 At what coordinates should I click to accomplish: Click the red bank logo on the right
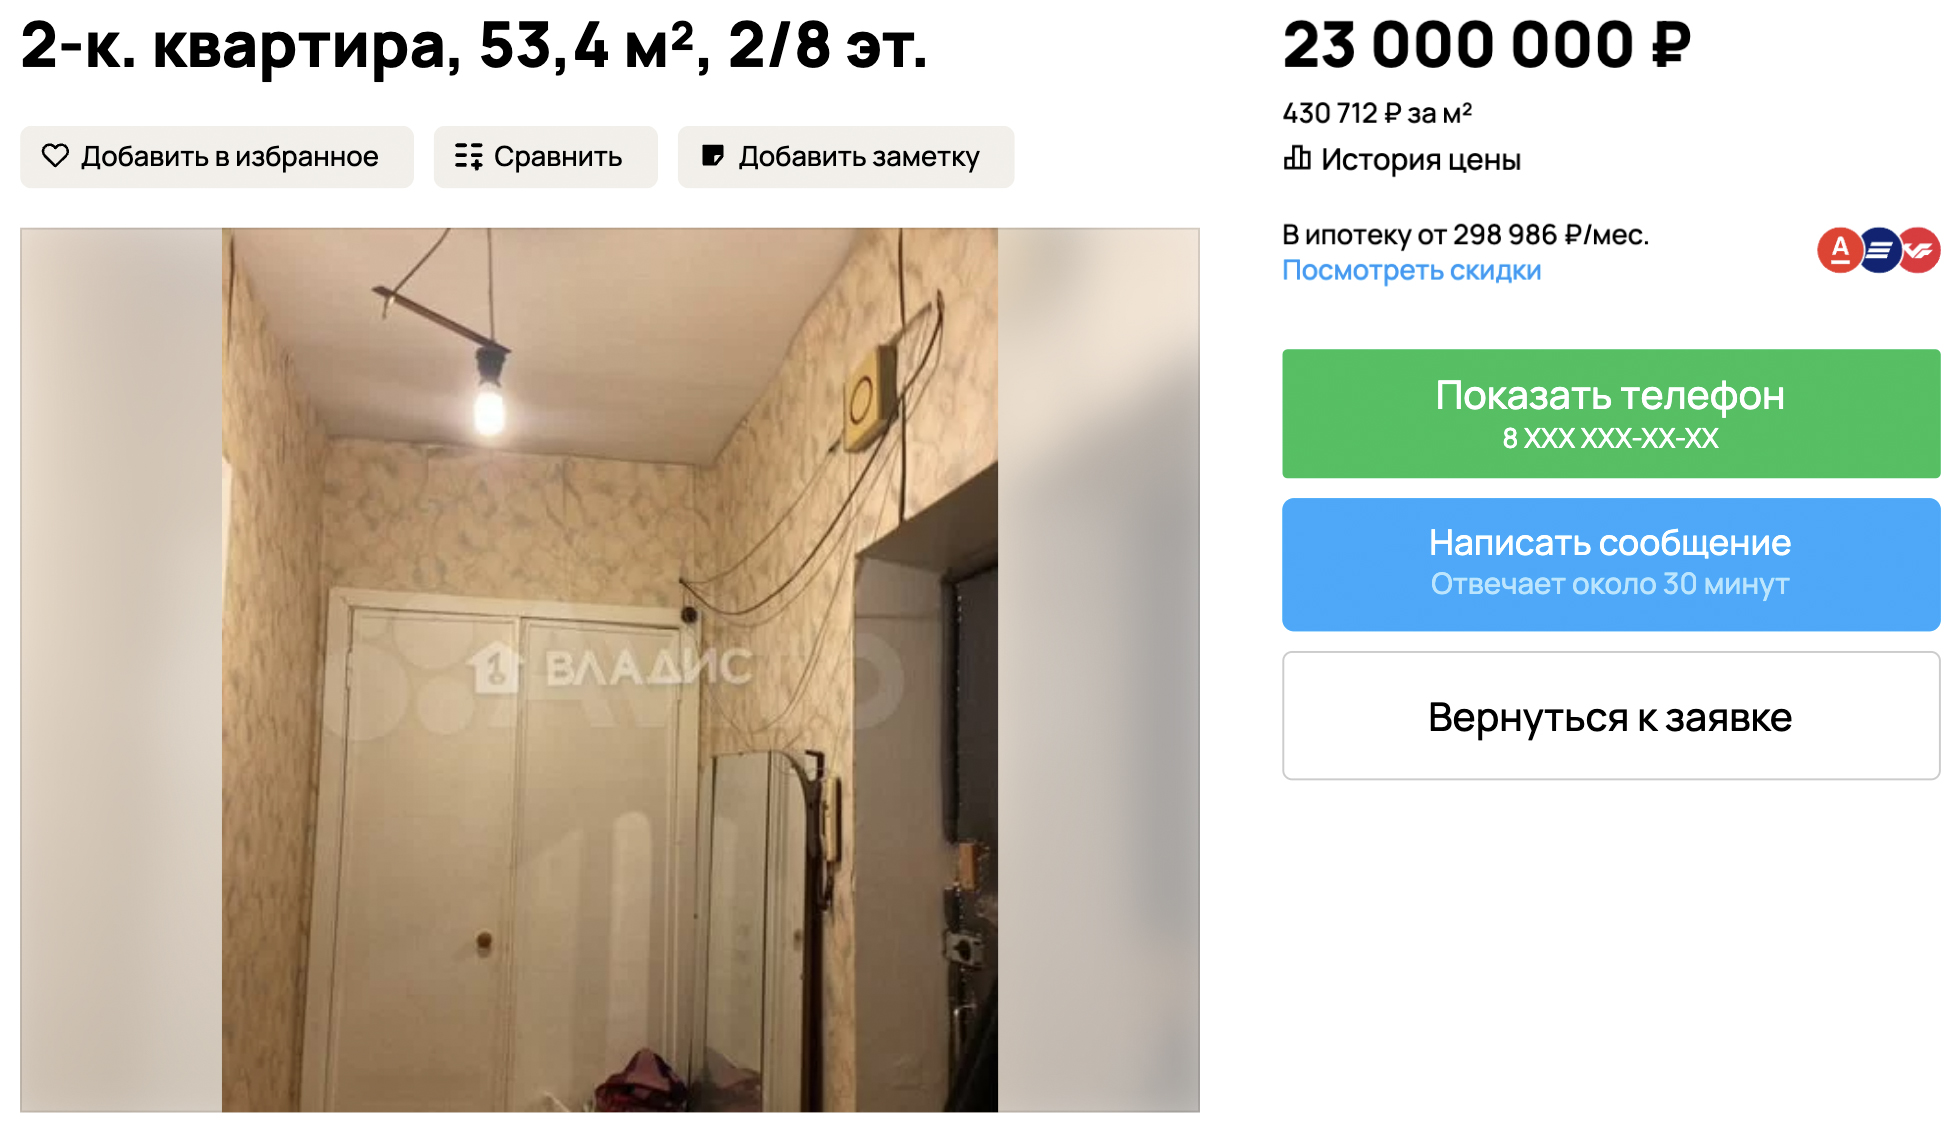pos(1919,250)
